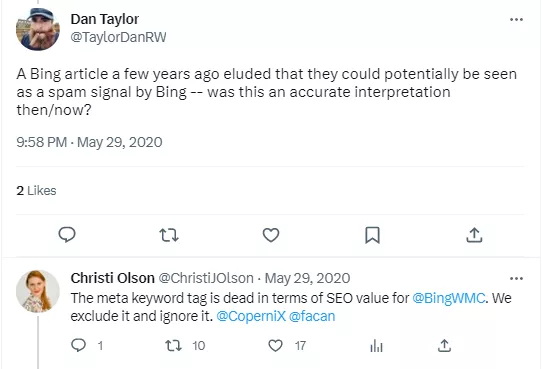Open more options on Christi Olson's reply
The image size is (542, 369).
coord(516,278)
